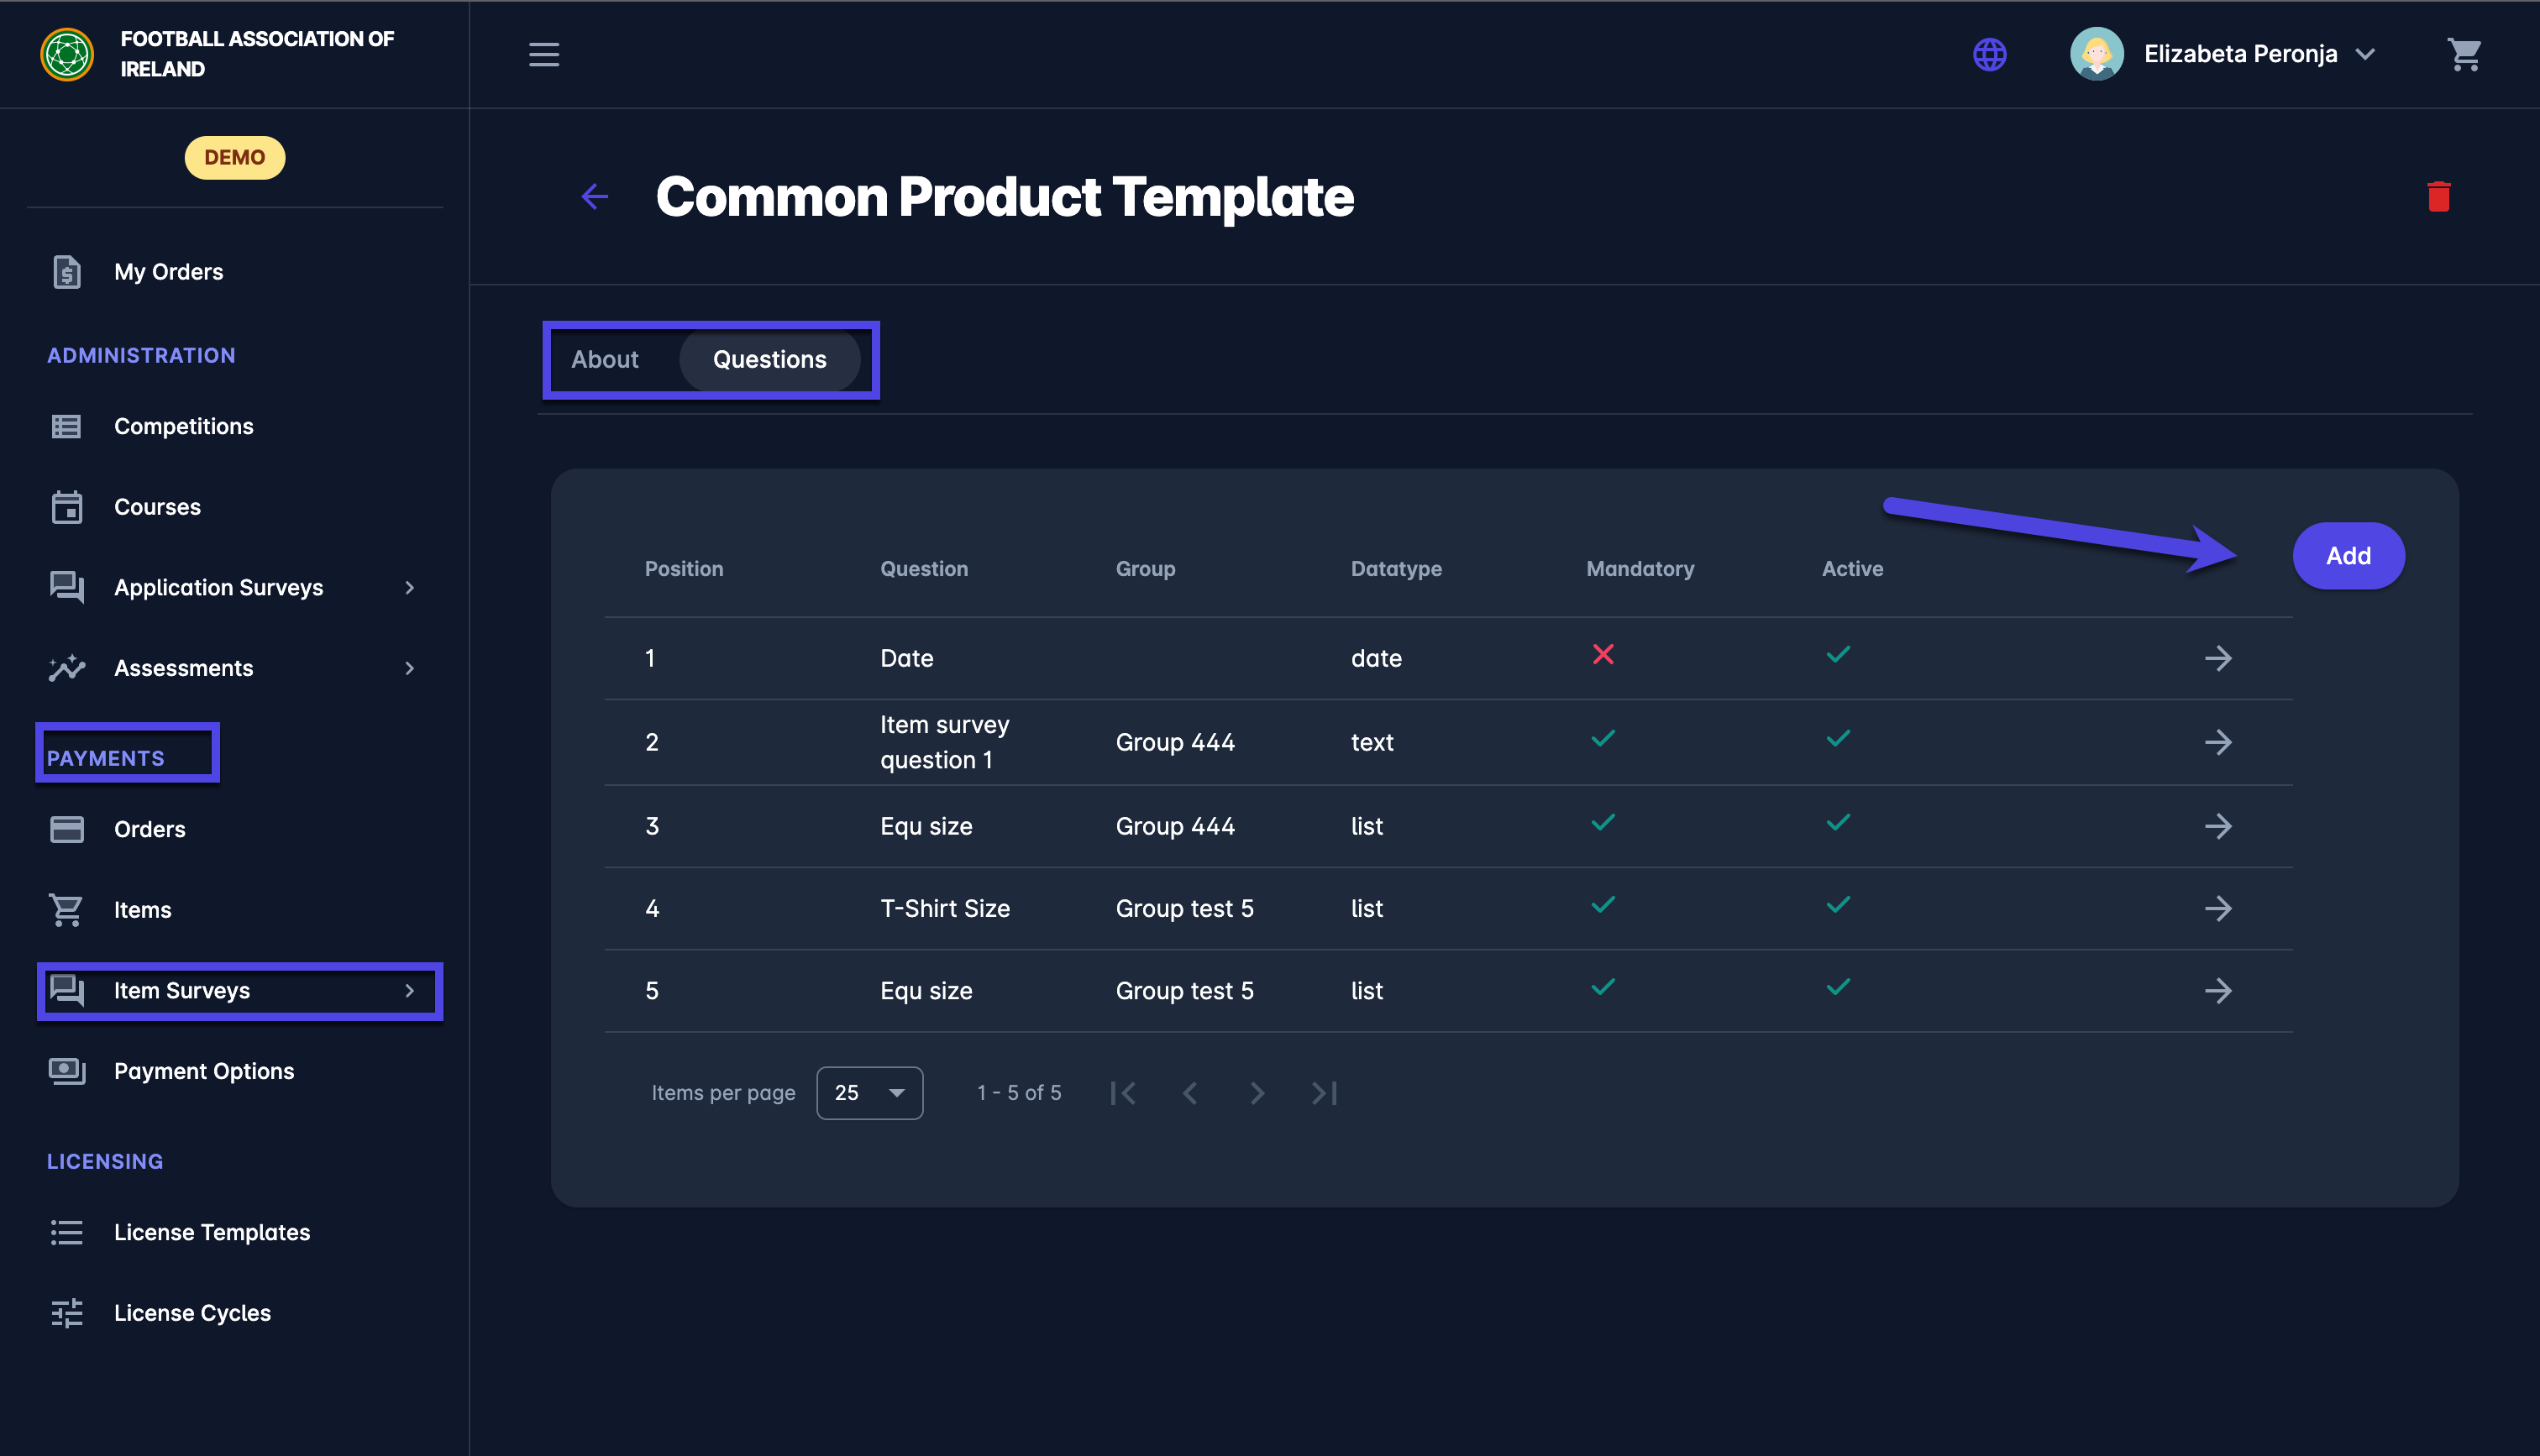Click the active checkmark for Equ size row 3
The height and width of the screenshot is (1456, 2540).
click(1838, 823)
